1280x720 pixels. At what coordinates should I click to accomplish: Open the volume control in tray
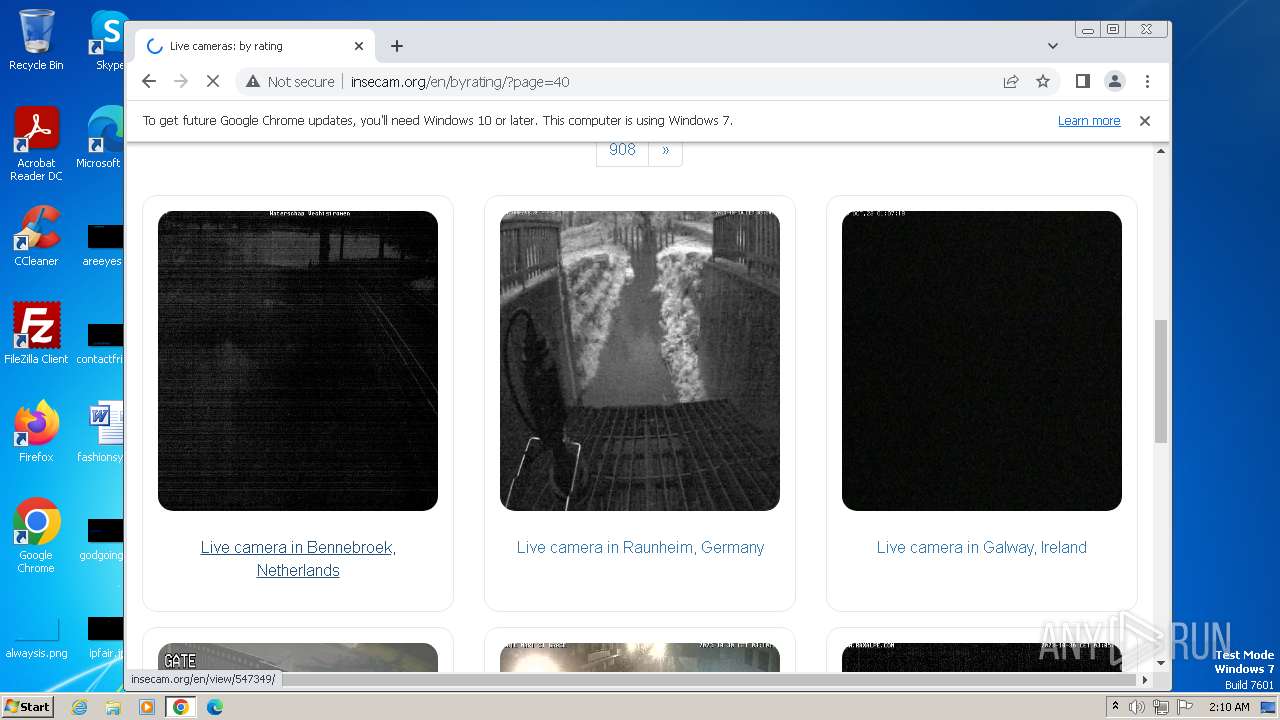click(1137, 707)
